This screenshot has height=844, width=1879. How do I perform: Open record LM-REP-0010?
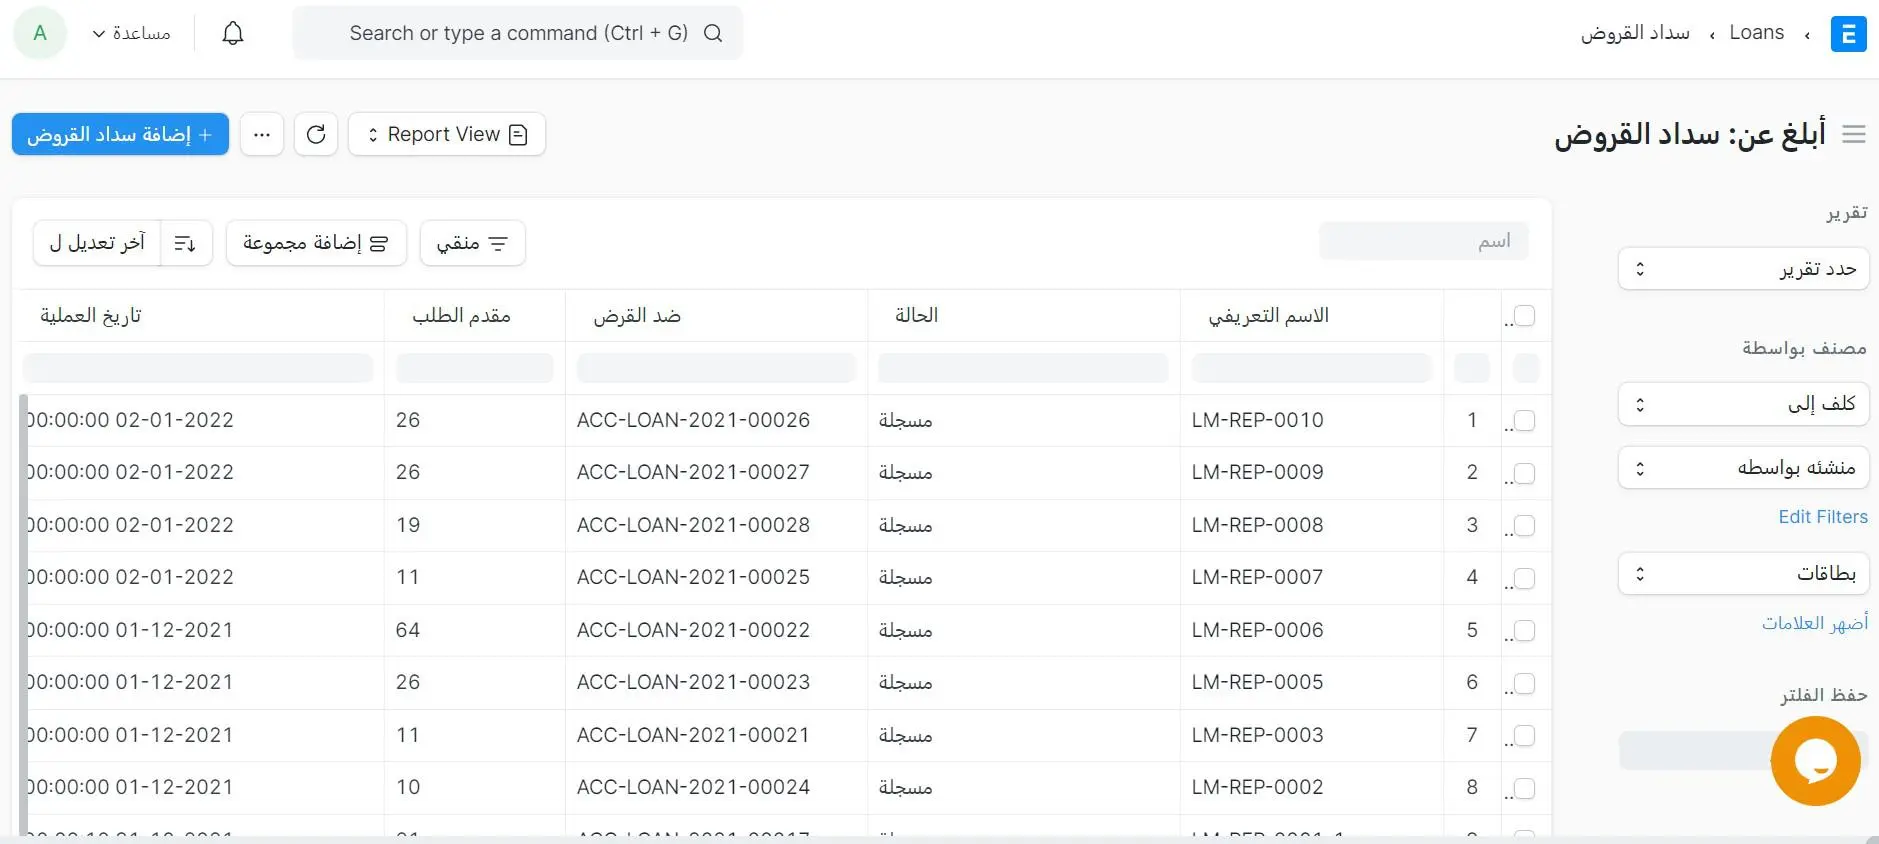tap(1257, 420)
